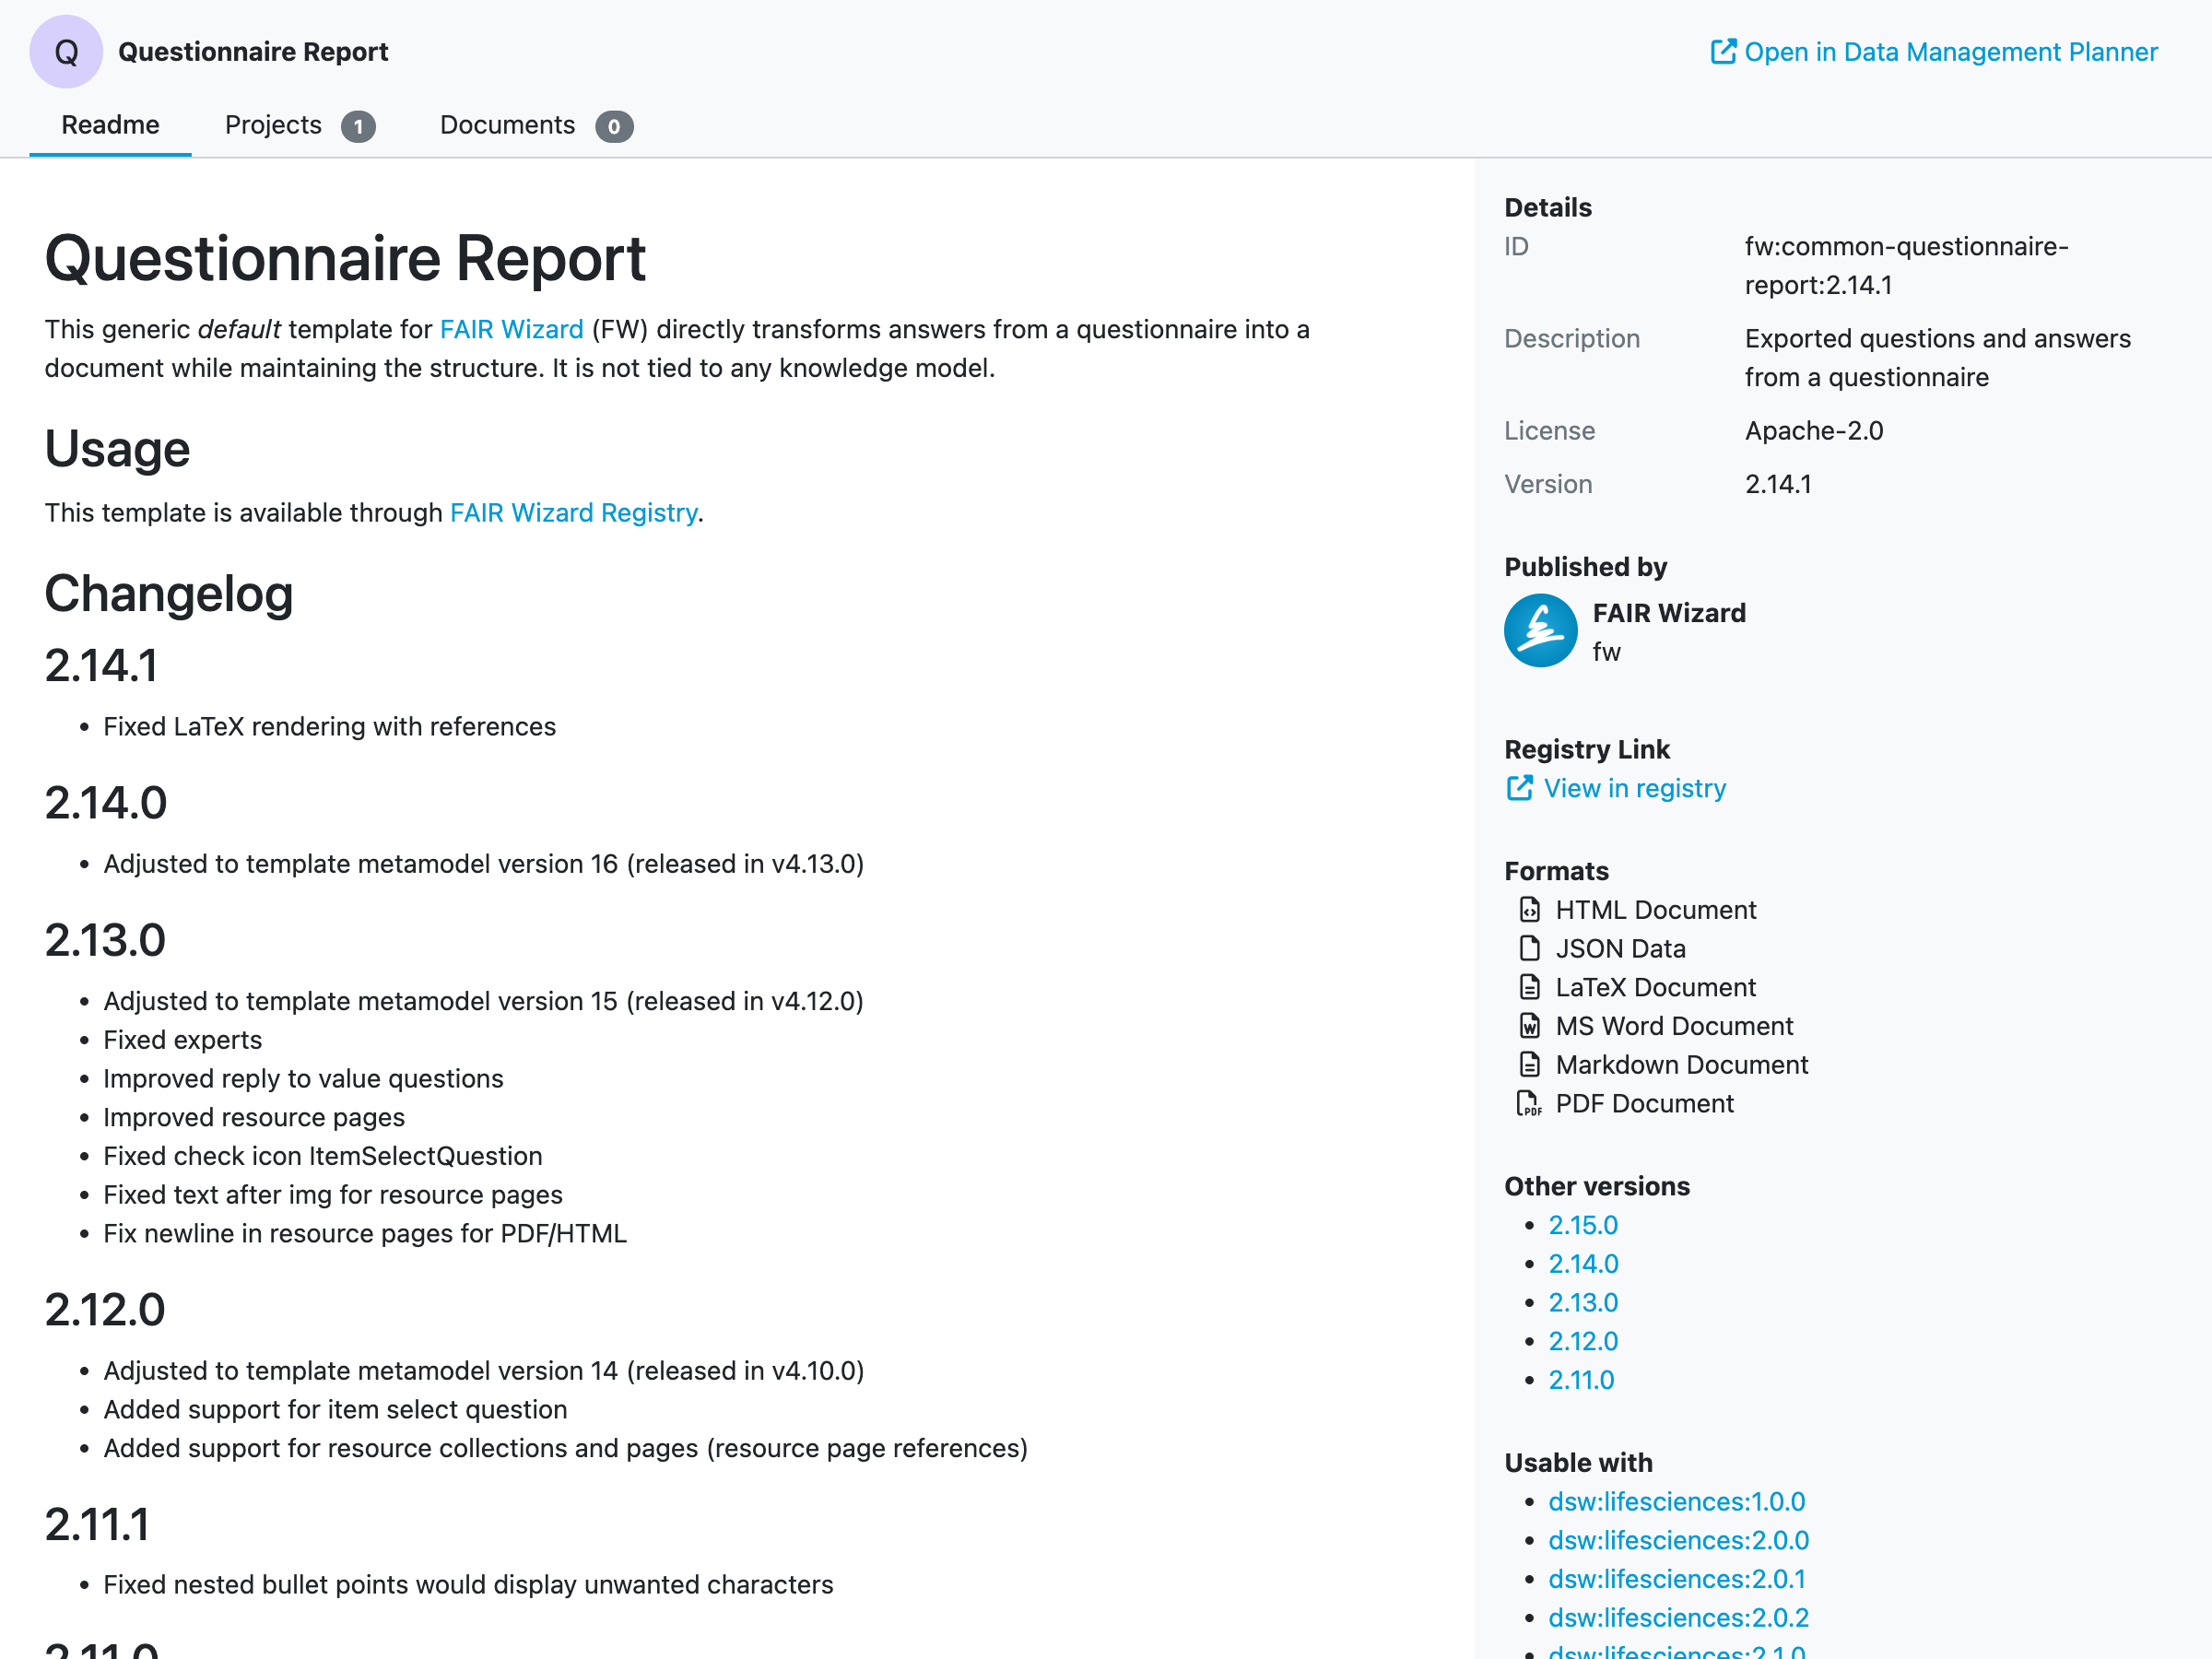The height and width of the screenshot is (1659, 2212).
Task: Click the LaTeX Document format label
Action: pos(1656,988)
